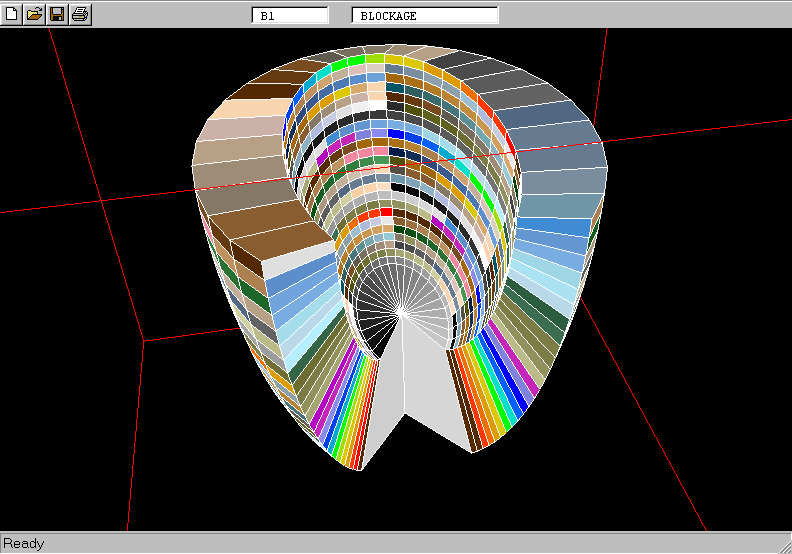Save using the floppy disk icon
Screen dimensions: 792x554
(x=57, y=14)
